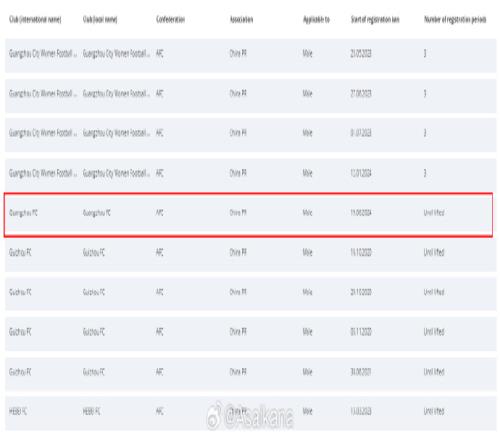This screenshot has width=500, height=440.
Task: Click Number of registration periods header
Action: click(x=455, y=20)
